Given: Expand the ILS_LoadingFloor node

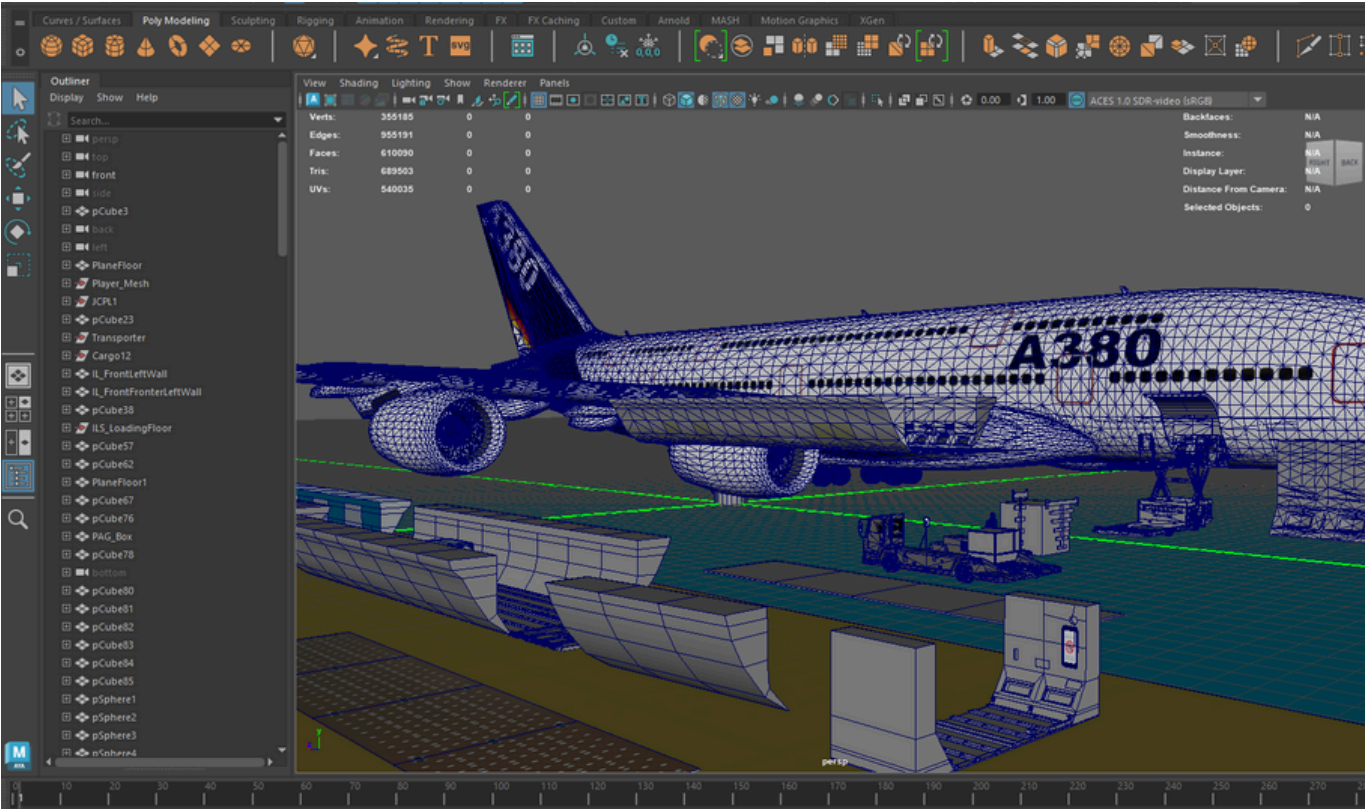Looking at the screenshot, I should point(67,428).
